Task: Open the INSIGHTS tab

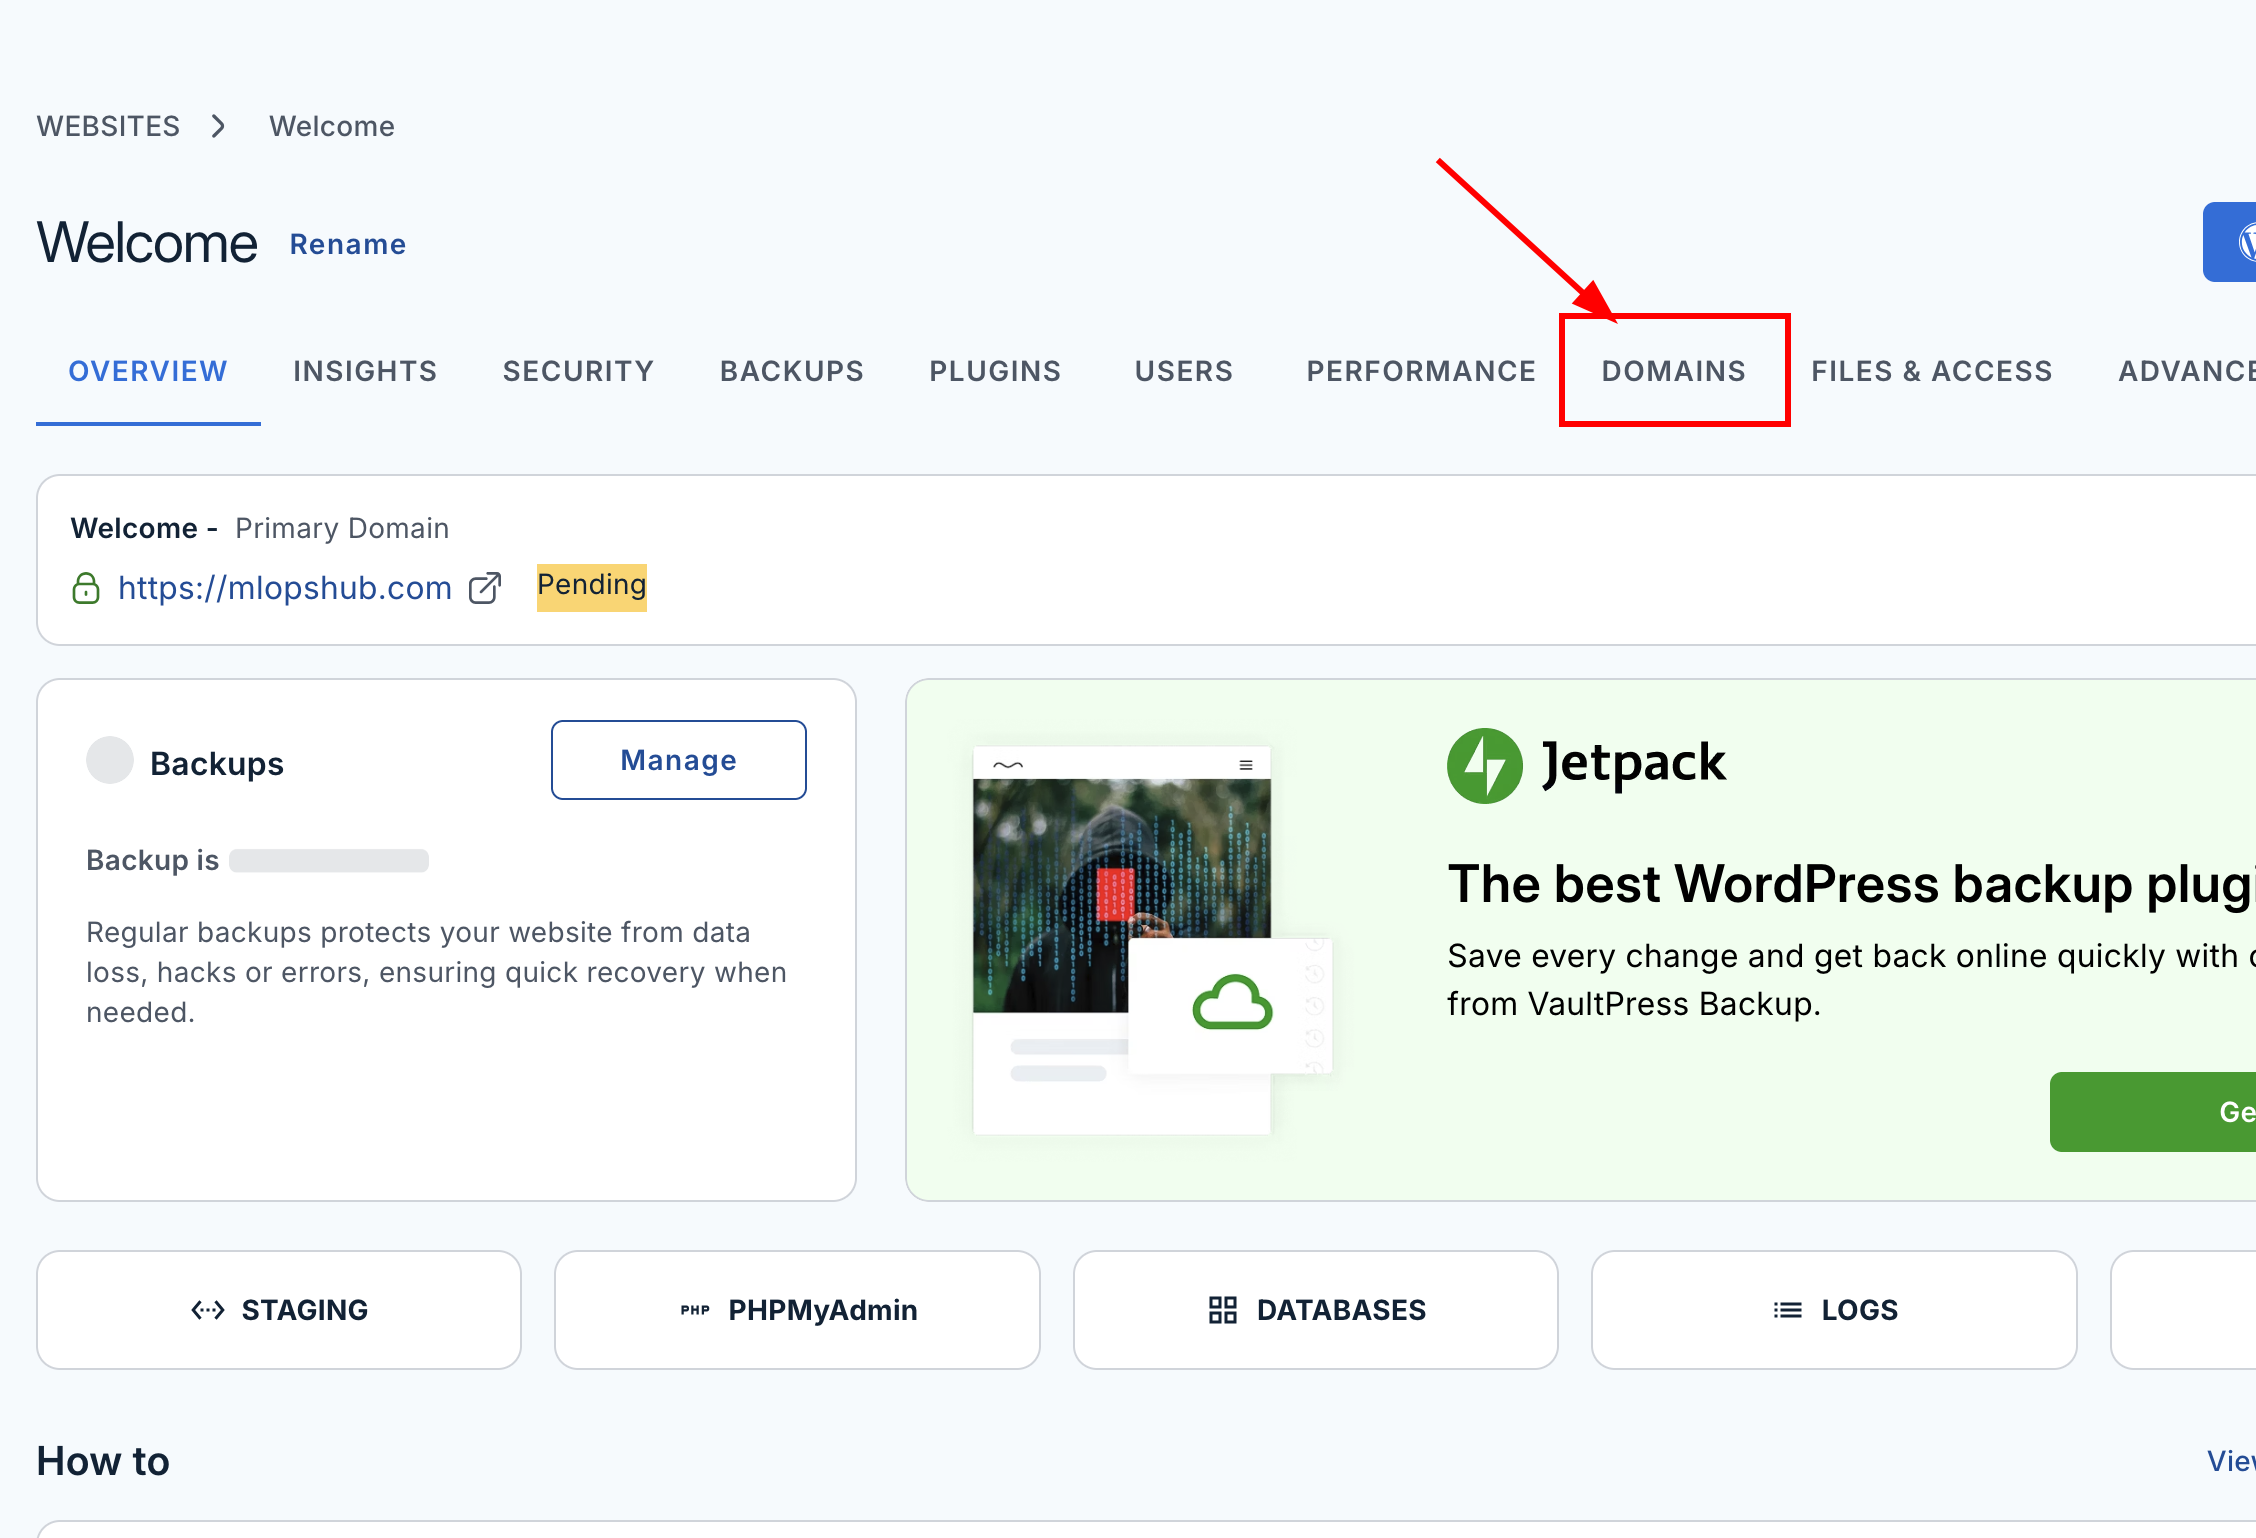Action: pyautogui.click(x=365, y=371)
